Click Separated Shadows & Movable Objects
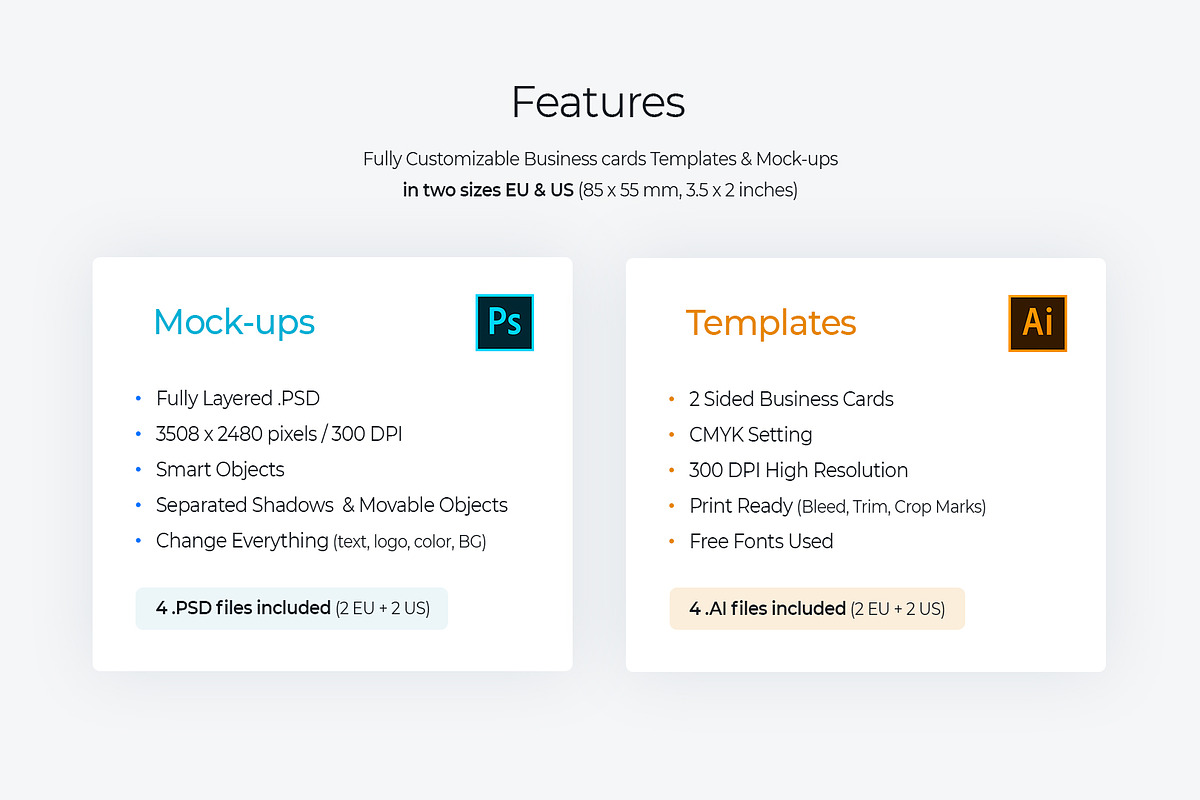 pyautogui.click(x=331, y=505)
